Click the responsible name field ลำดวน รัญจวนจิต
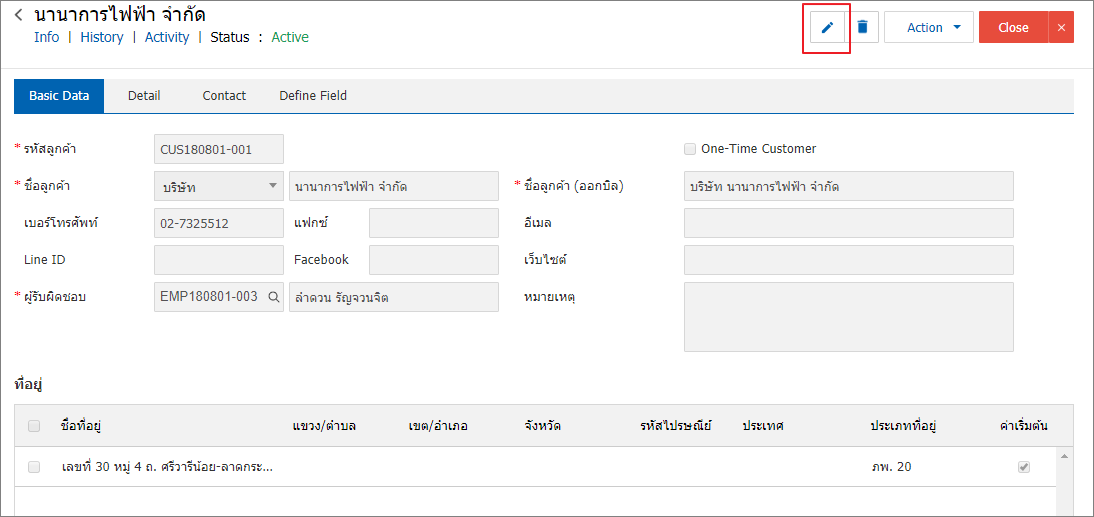Screen dimensions: 1094x517 [394, 297]
